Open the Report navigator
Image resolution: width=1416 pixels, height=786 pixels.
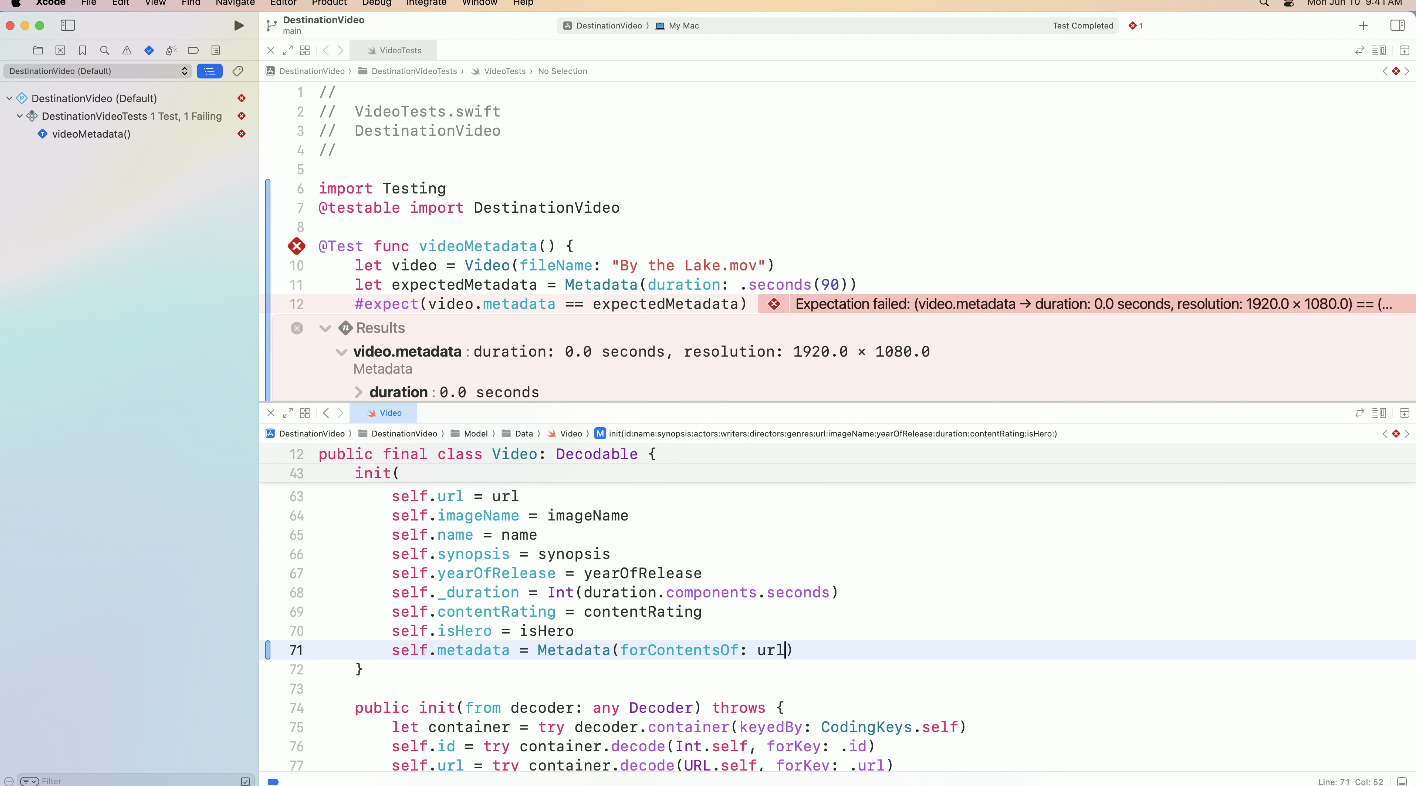tap(216, 50)
